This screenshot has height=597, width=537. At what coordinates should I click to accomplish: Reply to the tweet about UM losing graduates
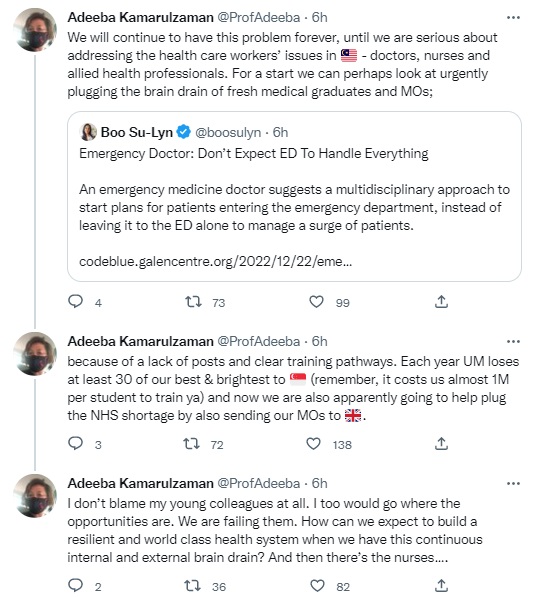point(75,443)
